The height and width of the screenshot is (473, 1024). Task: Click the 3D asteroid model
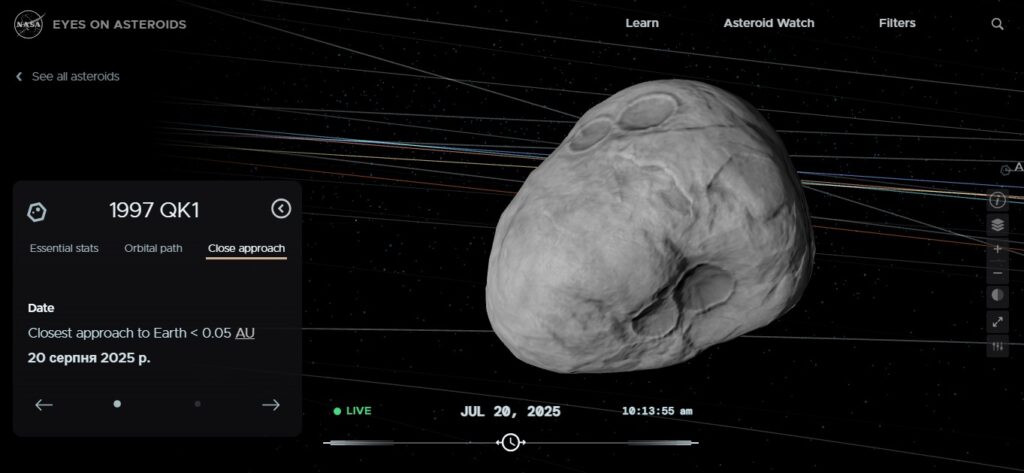[x=650, y=225]
